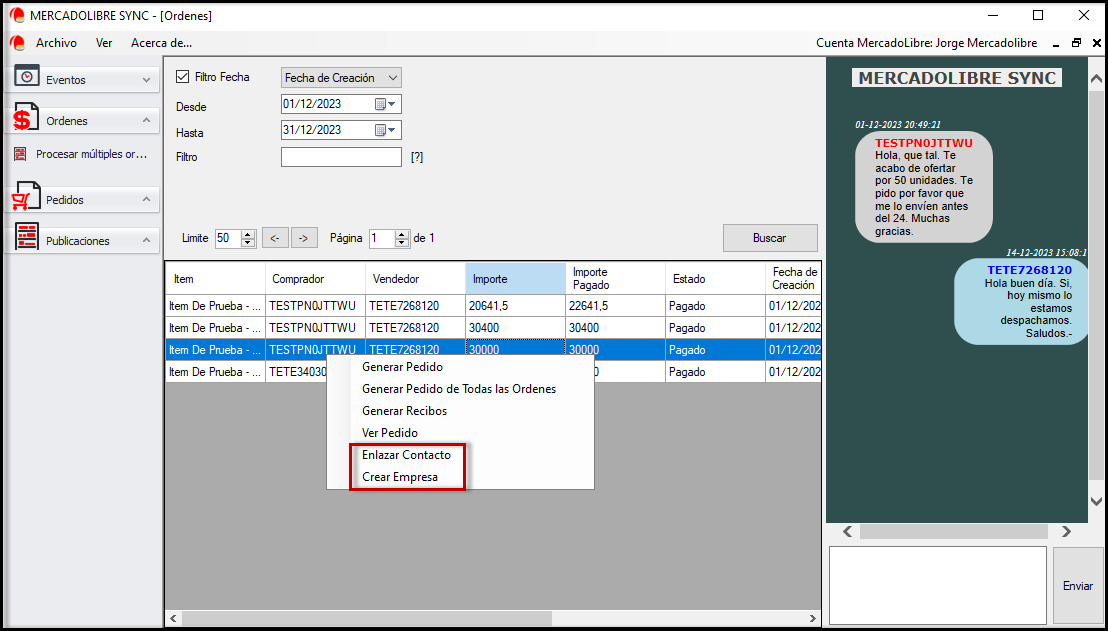Choose Ver Pedido context menu entry
The width and height of the screenshot is (1108, 631).
tap(460, 432)
